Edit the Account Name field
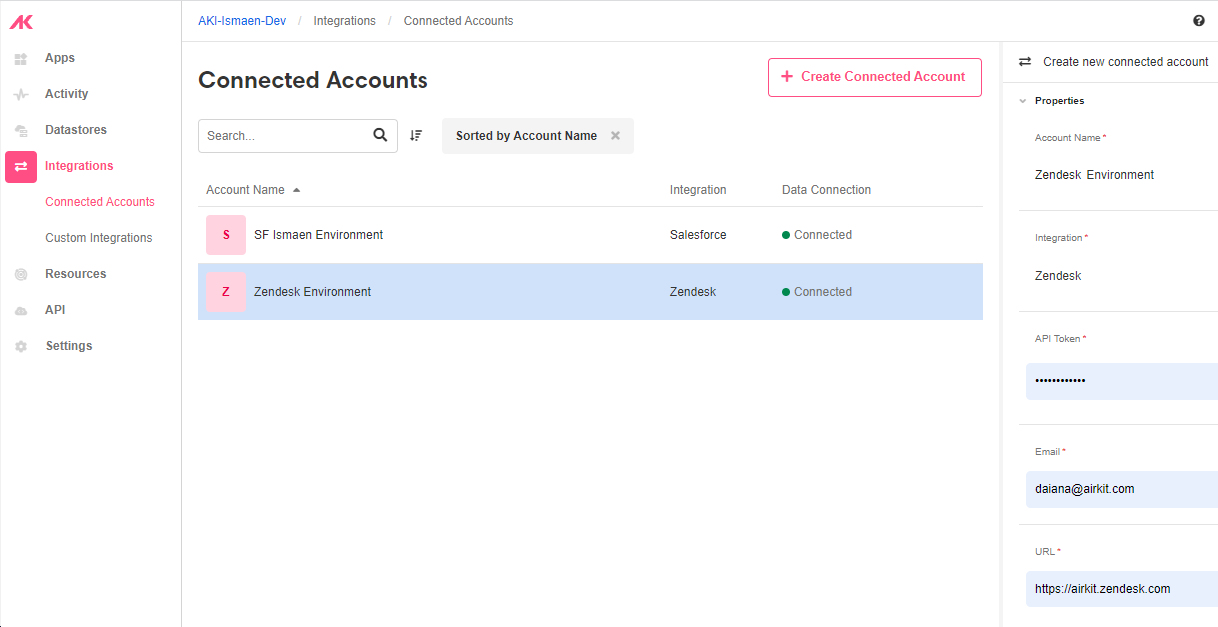Viewport: 1218px width, 627px height. coord(1122,175)
